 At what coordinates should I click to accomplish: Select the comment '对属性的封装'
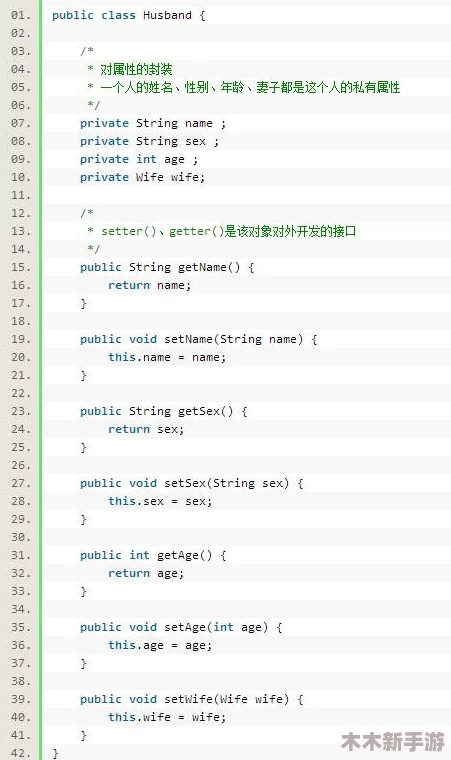(x=136, y=69)
